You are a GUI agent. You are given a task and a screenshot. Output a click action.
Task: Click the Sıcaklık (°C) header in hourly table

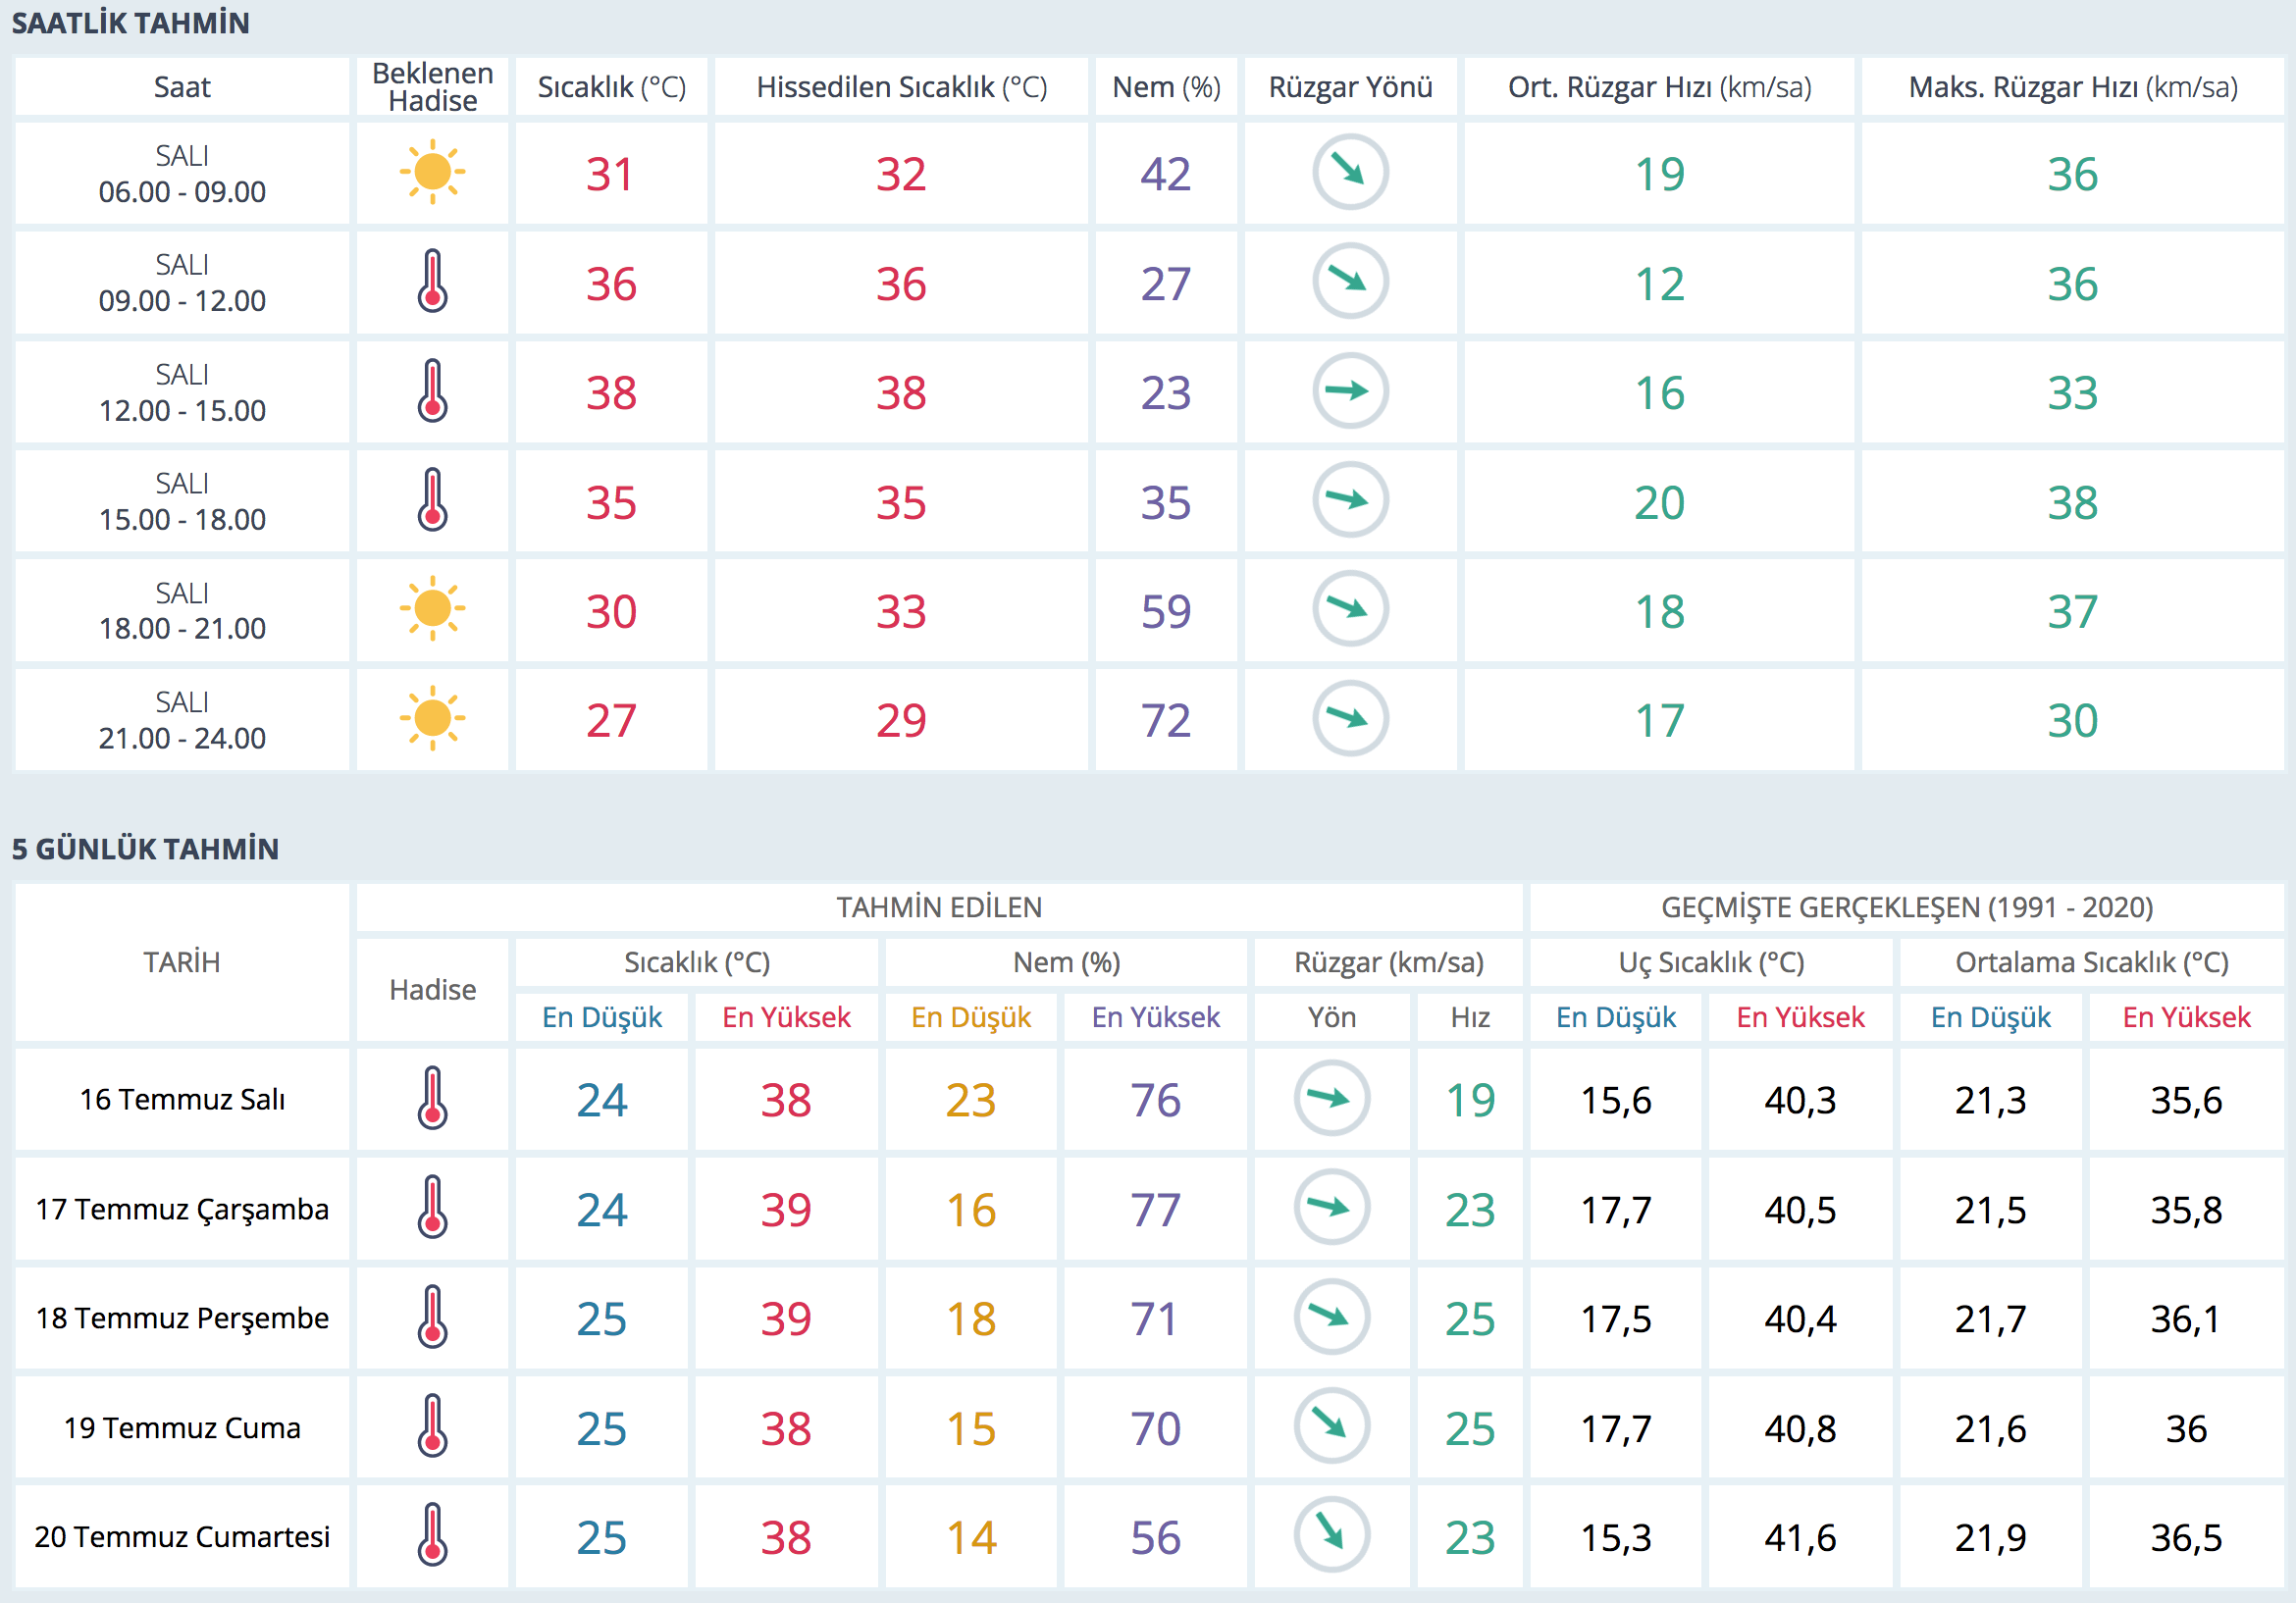[611, 87]
